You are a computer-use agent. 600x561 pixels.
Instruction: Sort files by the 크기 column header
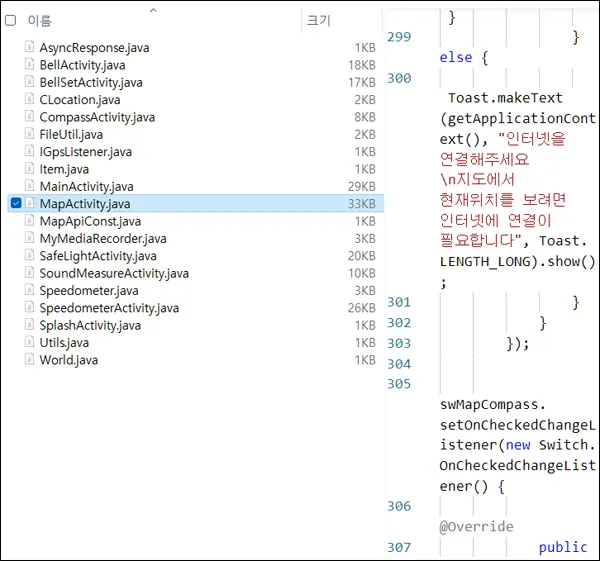coord(318,20)
